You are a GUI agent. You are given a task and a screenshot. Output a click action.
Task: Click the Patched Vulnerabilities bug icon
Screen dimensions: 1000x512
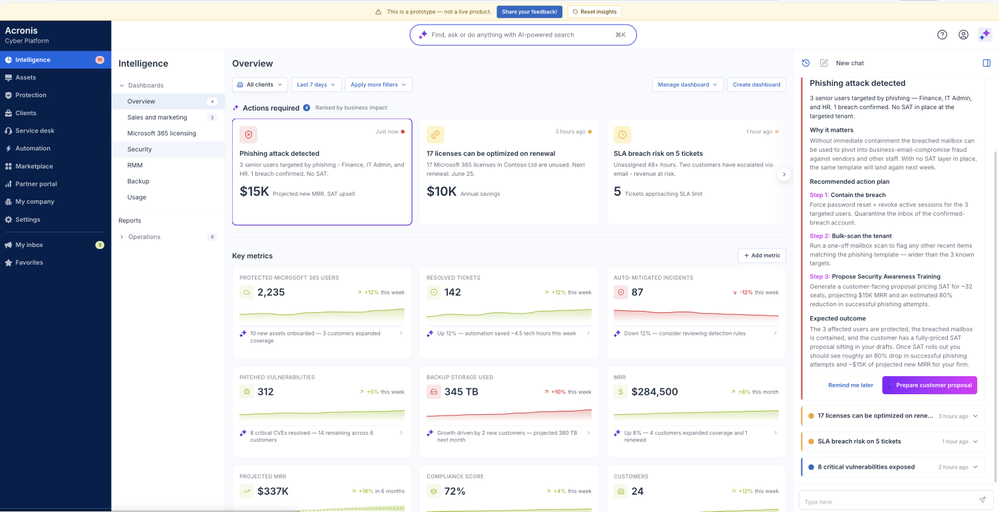(246, 392)
